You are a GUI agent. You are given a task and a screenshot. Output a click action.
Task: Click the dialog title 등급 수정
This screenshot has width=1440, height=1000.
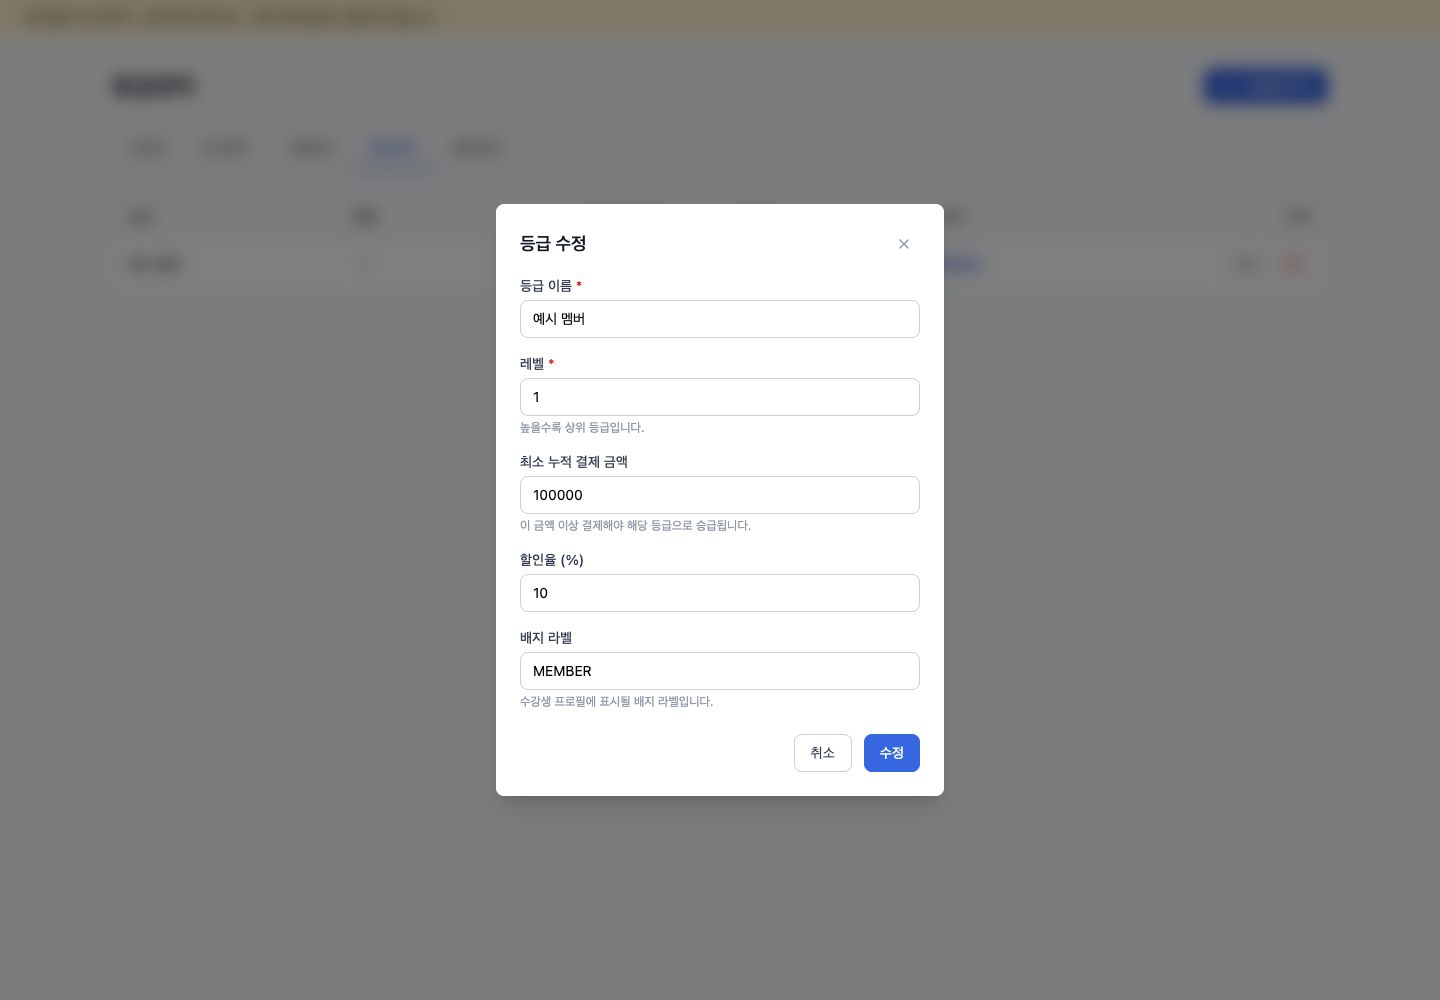(553, 244)
